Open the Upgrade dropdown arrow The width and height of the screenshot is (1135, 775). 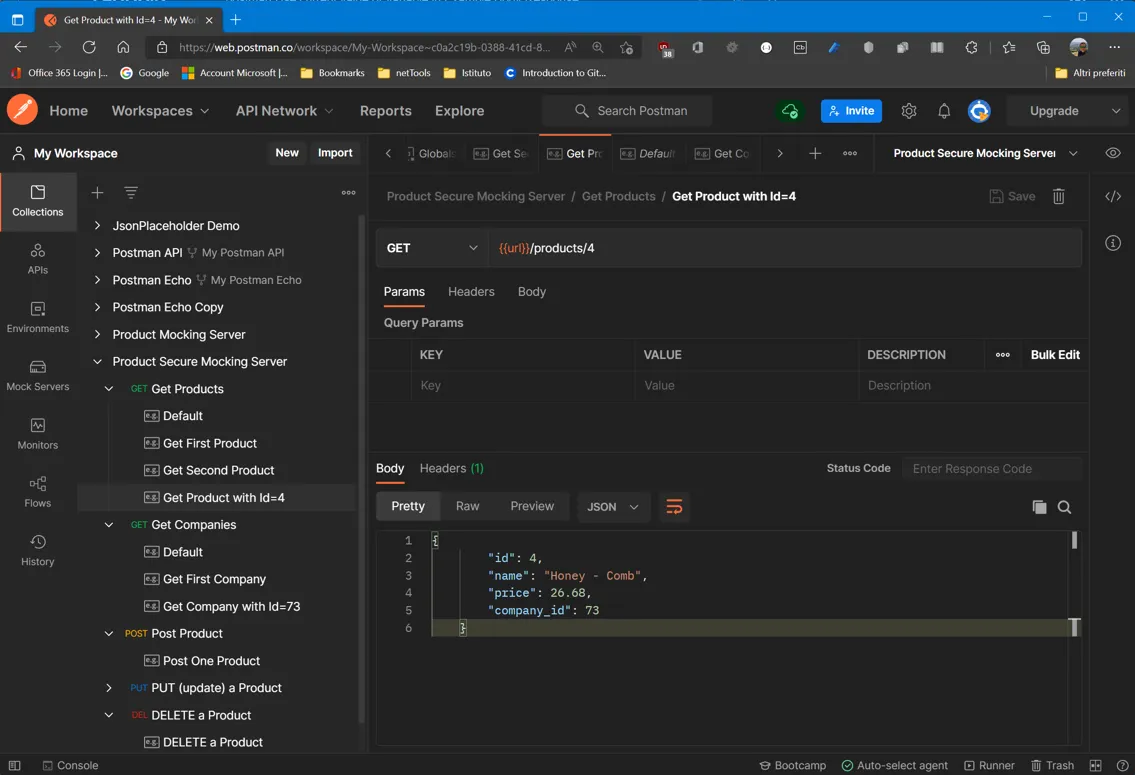1115,111
